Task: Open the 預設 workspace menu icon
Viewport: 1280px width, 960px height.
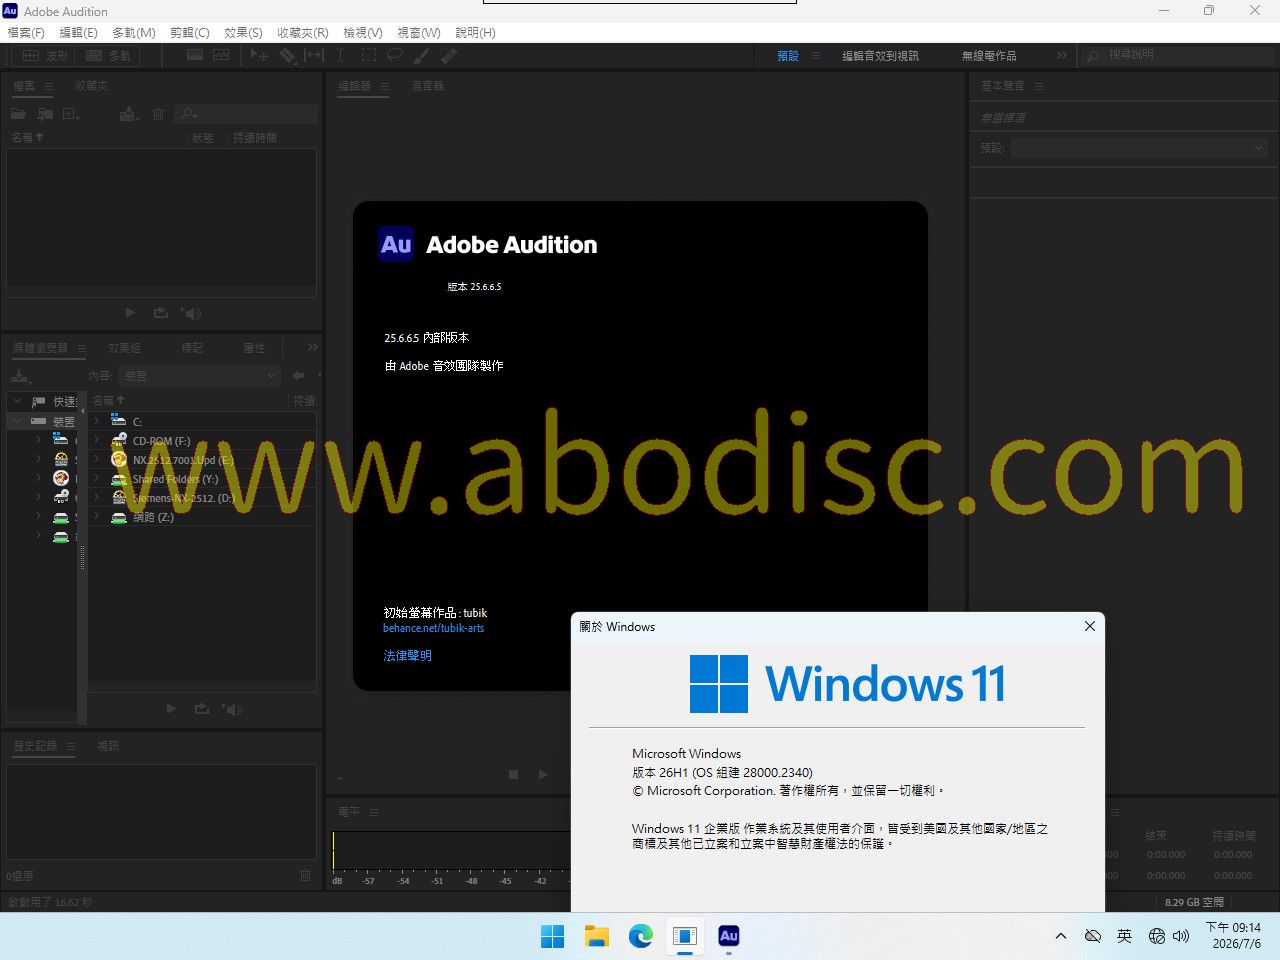Action: [816, 56]
